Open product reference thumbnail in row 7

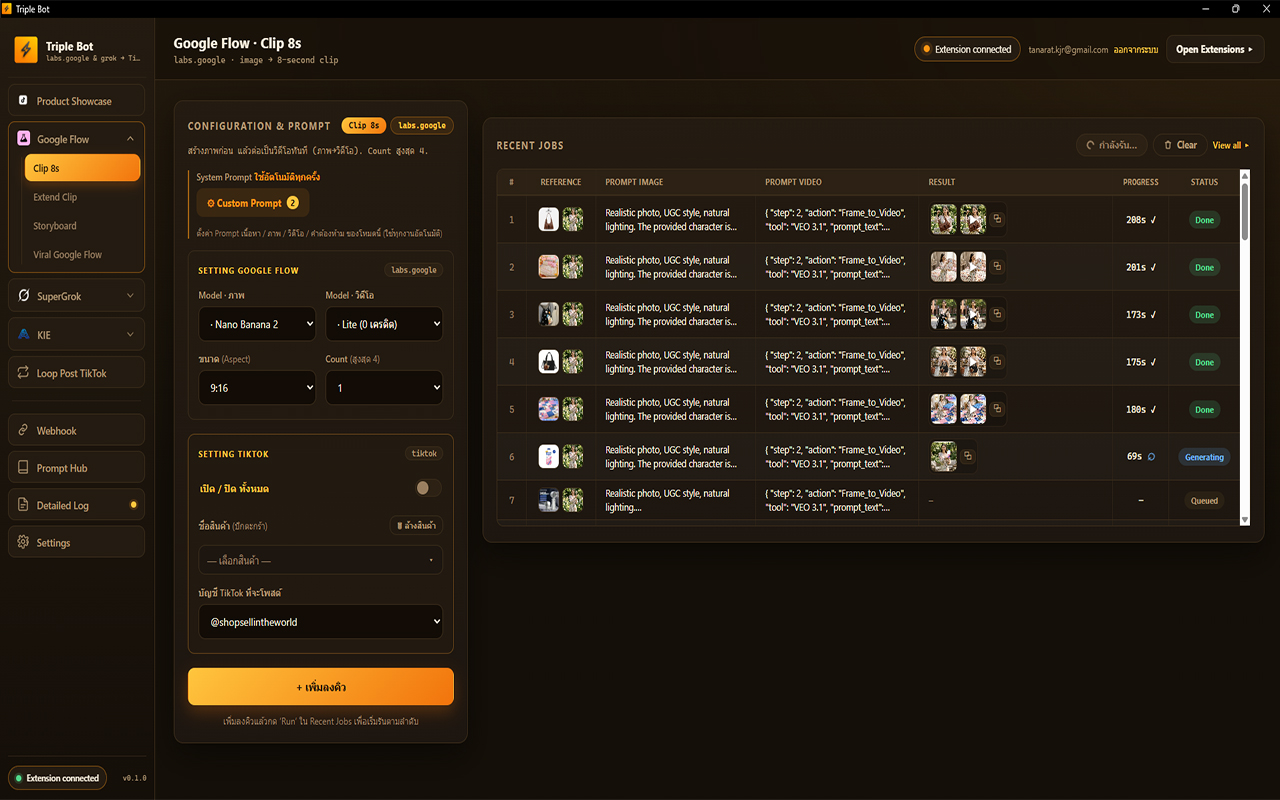[549, 500]
